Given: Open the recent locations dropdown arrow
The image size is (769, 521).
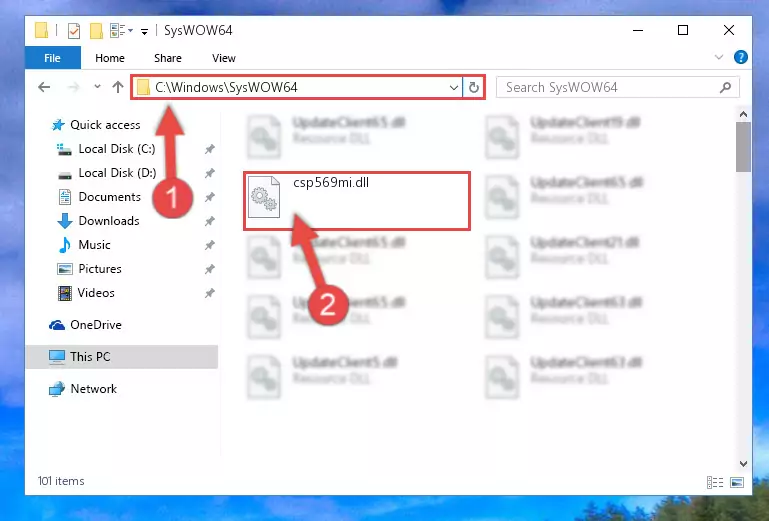Looking at the screenshot, I should point(97,87).
